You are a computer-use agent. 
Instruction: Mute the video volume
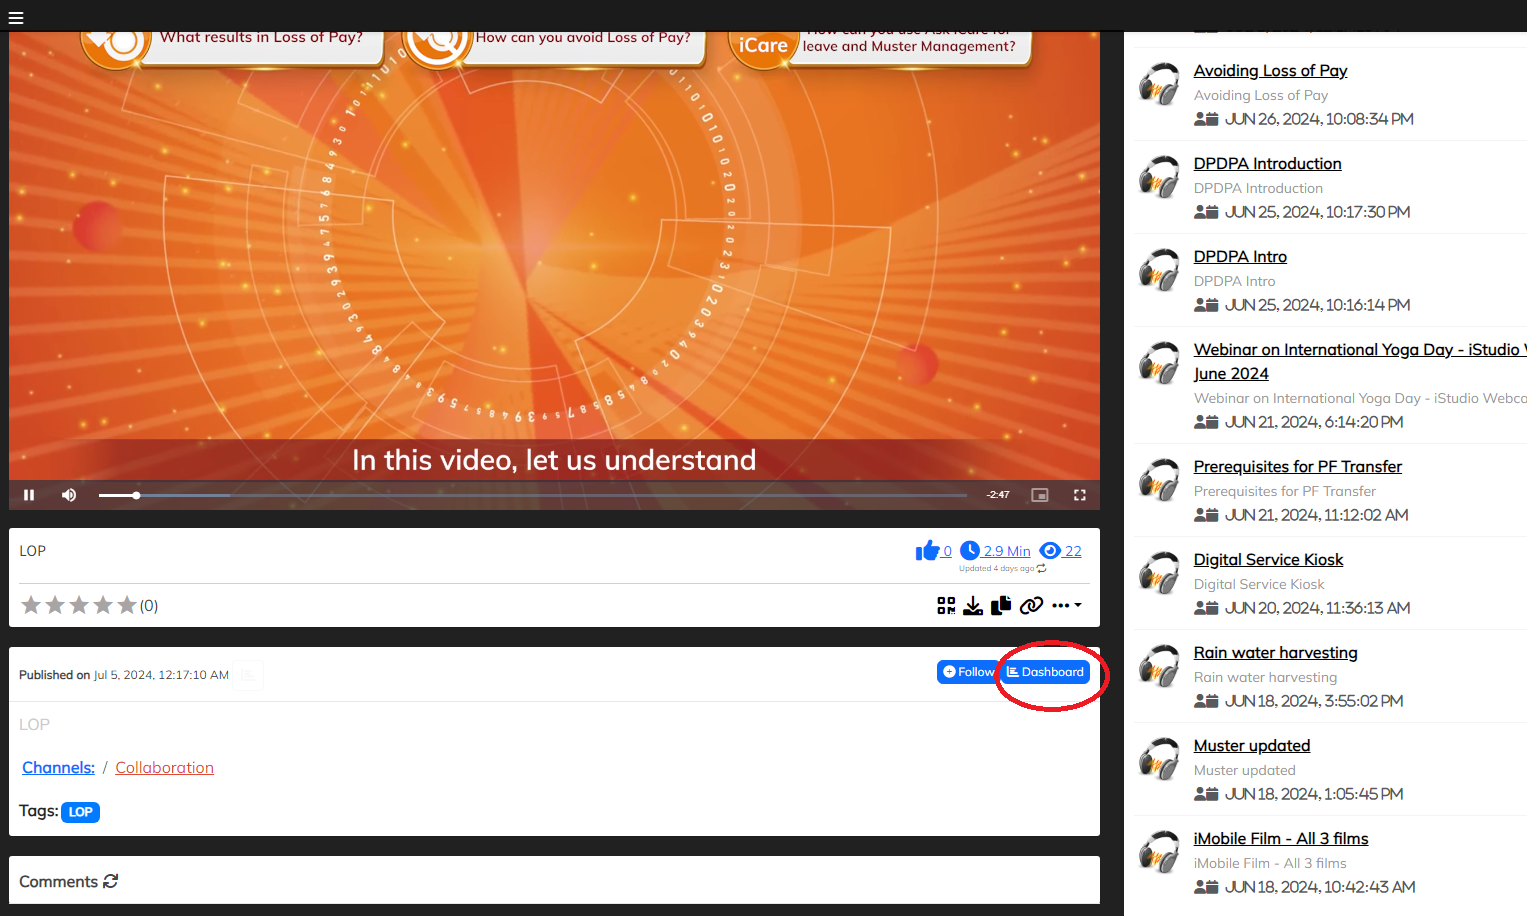coord(69,495)
